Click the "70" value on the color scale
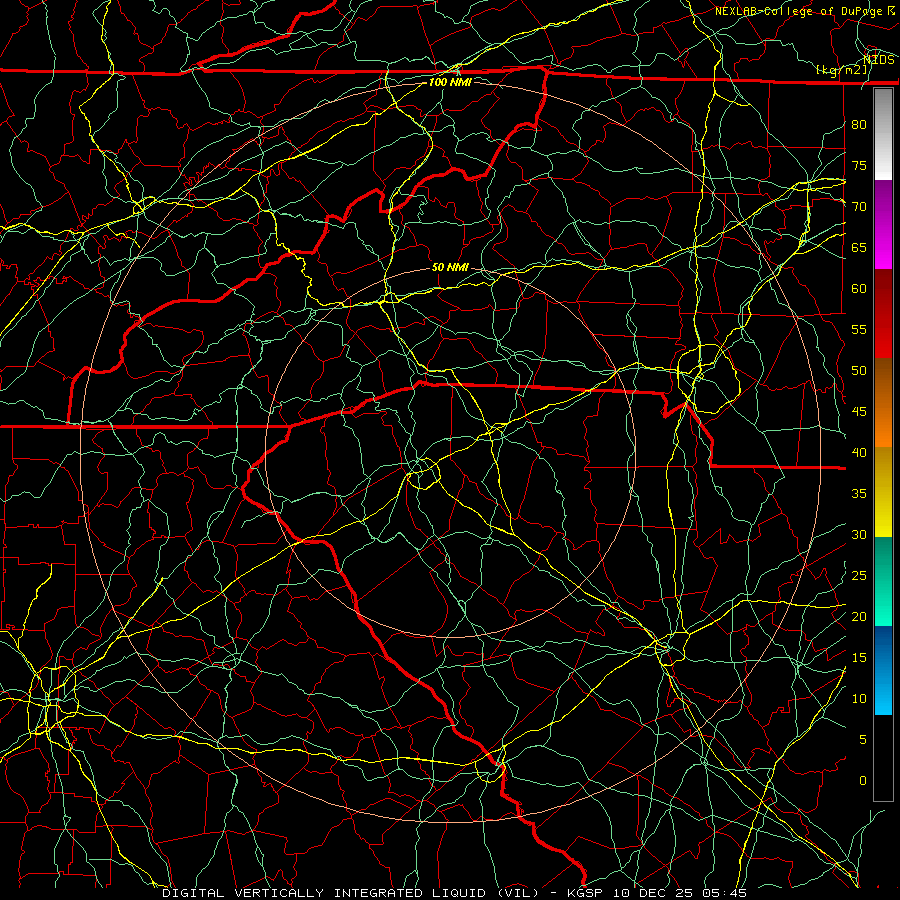900x900 pixels. (859, 207)
